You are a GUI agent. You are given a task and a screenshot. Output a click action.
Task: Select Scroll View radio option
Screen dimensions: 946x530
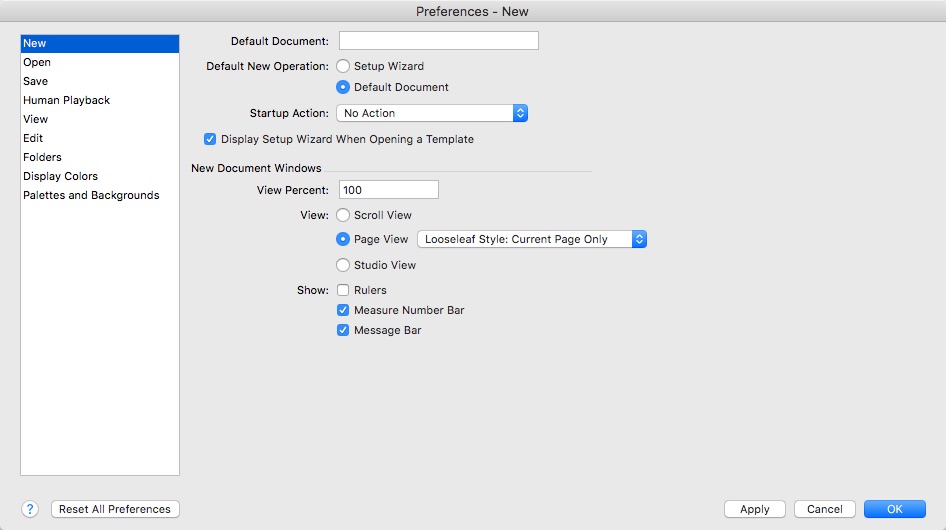click(343, 215)
